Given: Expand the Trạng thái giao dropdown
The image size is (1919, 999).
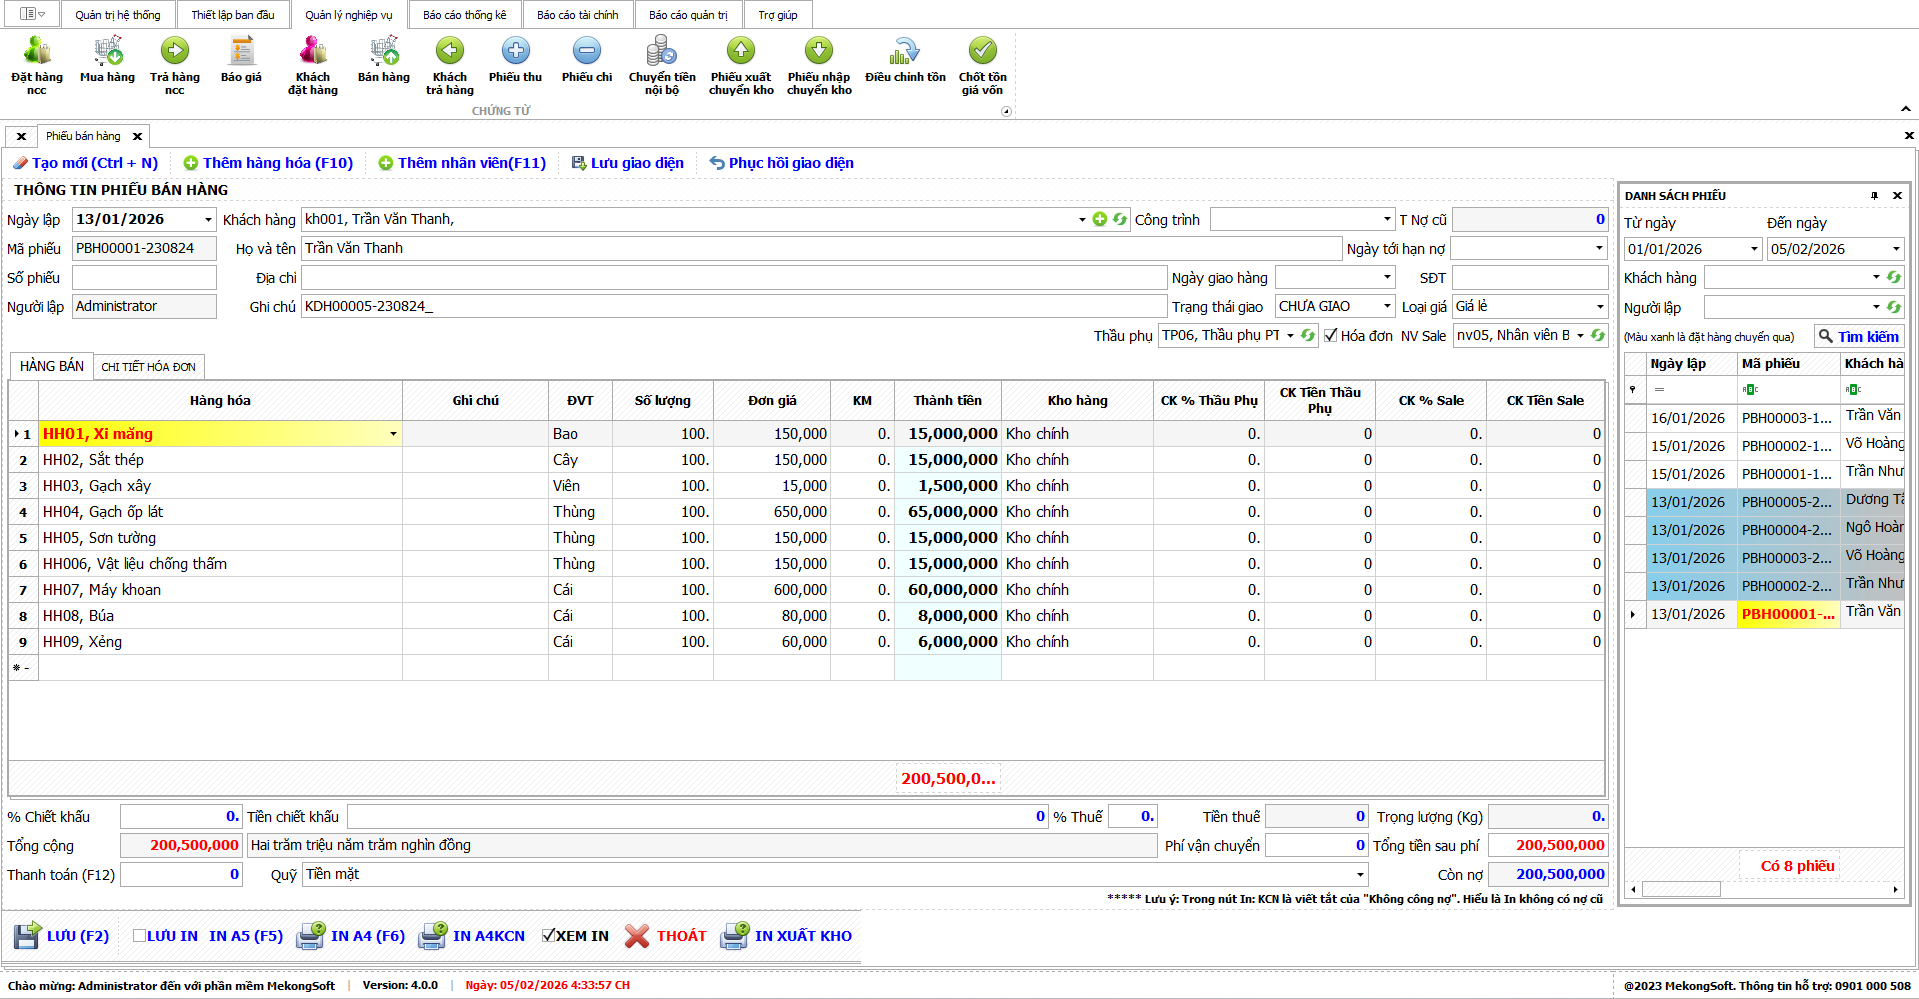Looking at the screenshot, I should [x=1387, y=307].
